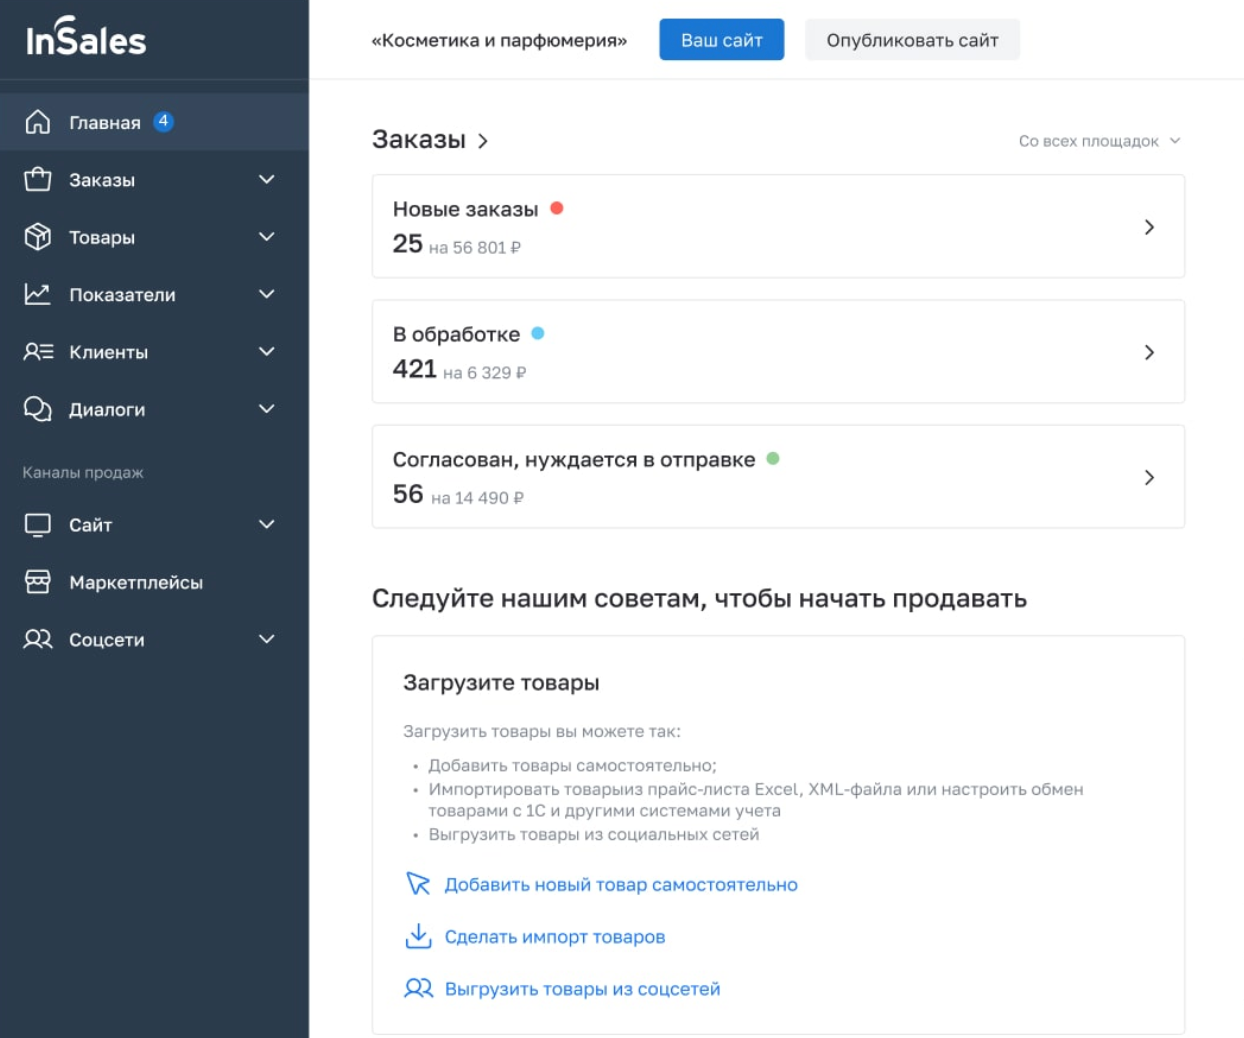The height and width of the screenshot is (1038, 1244).
Task: Open Новые заказы via its right chevron
Action: tap(1149, 227)
